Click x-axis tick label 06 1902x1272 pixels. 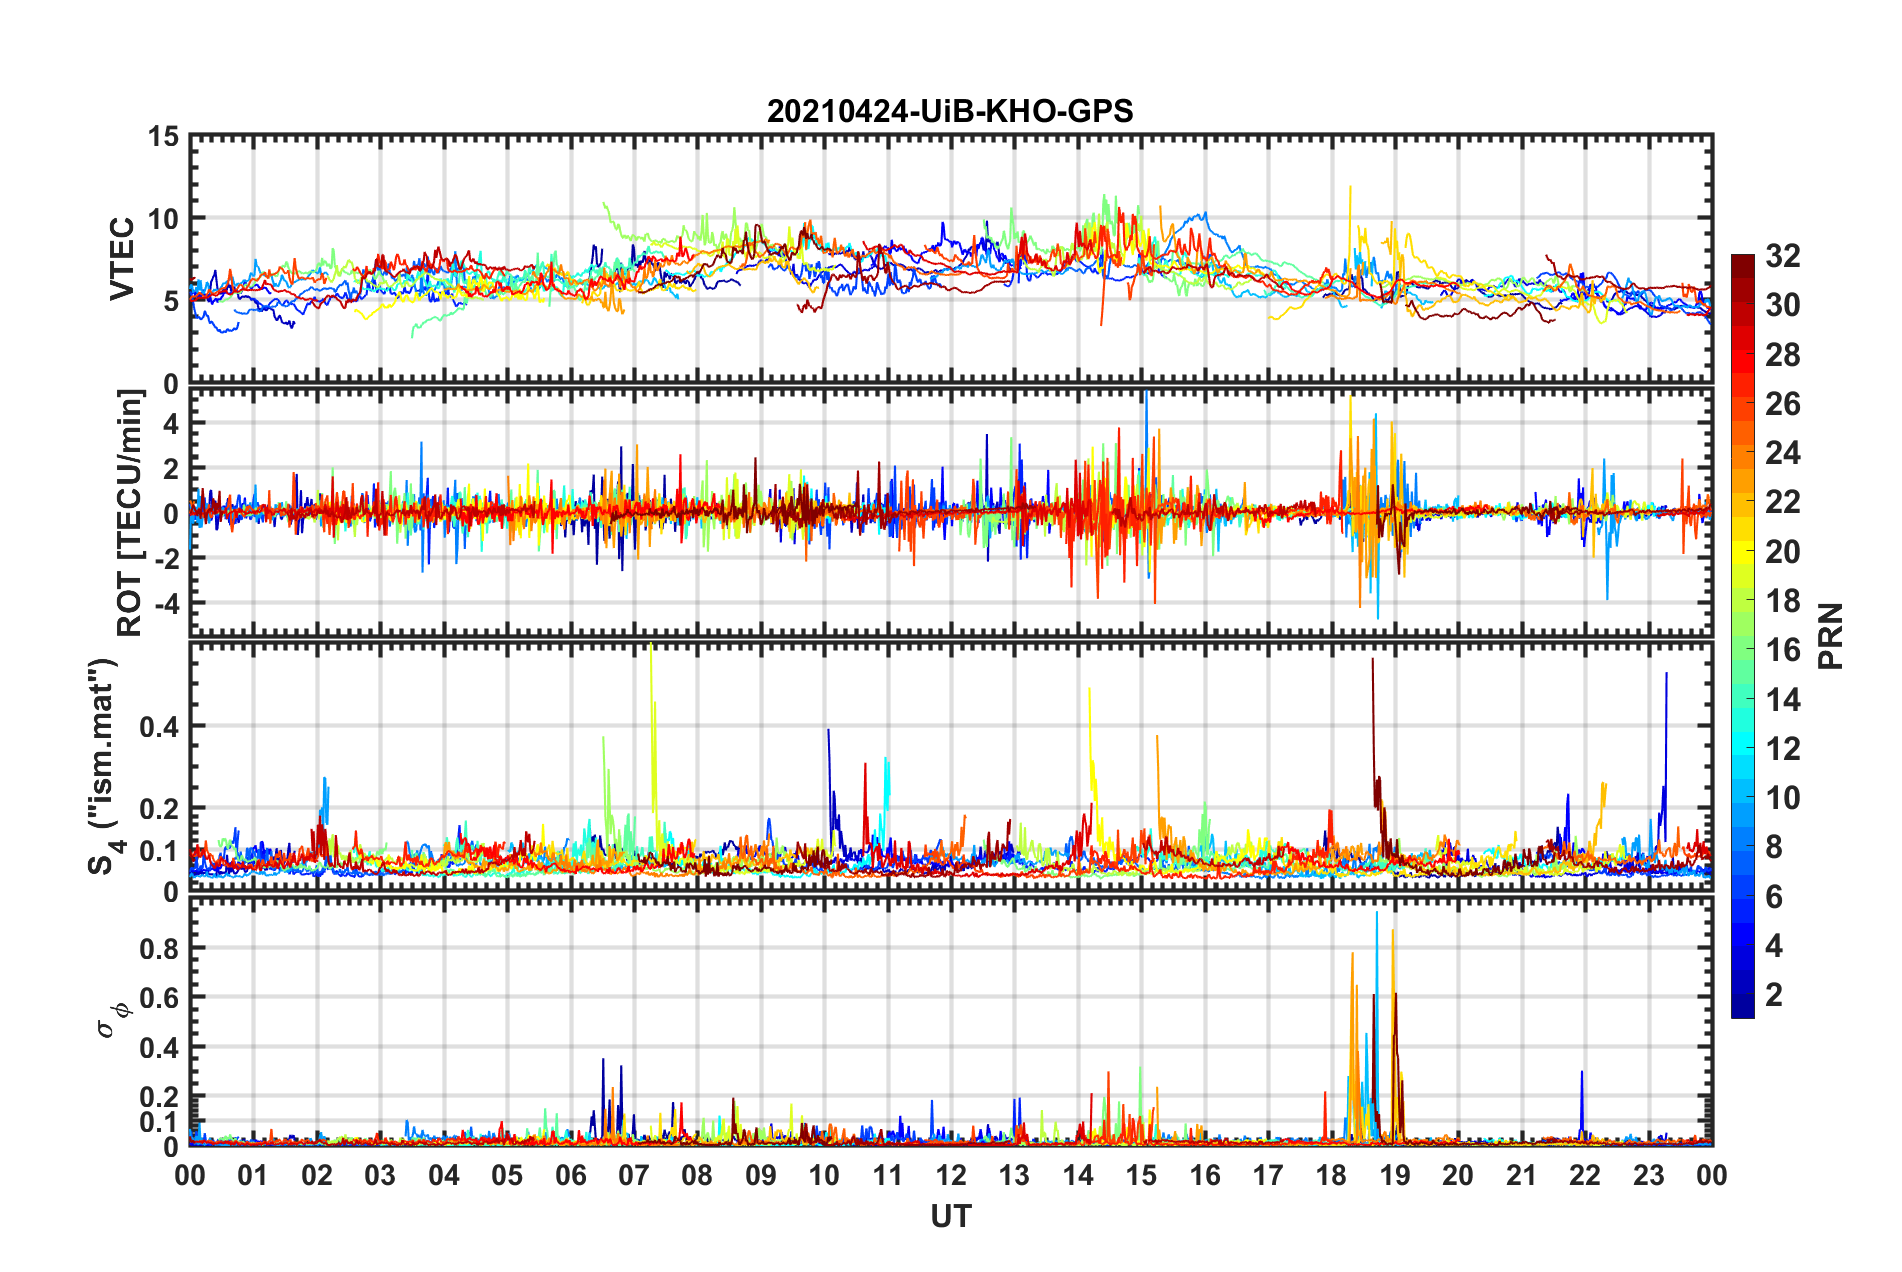[570, 1175]
